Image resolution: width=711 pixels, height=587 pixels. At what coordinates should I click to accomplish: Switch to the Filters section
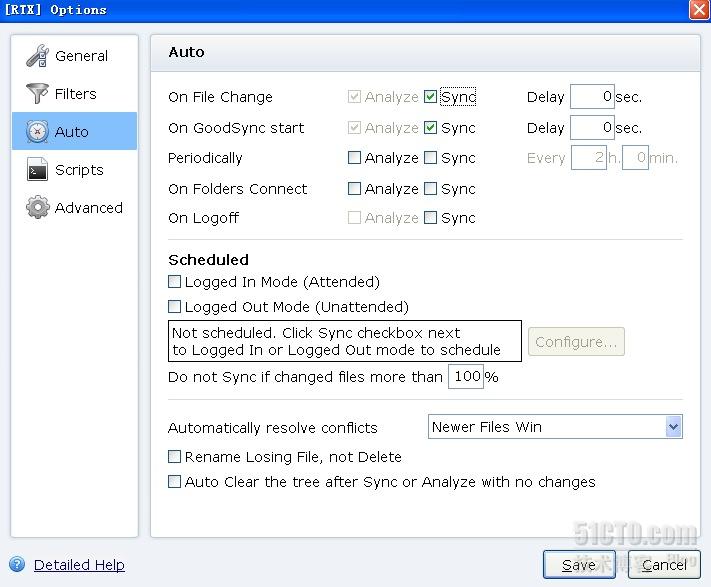pos(74,93)
